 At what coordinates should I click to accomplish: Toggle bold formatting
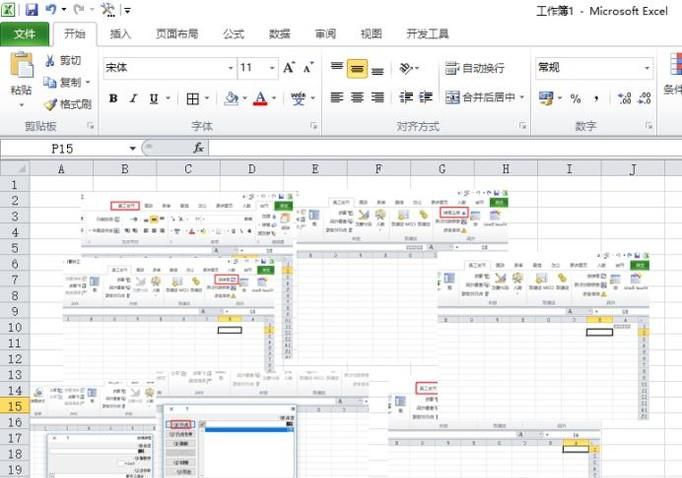pyautogui.click(x=113, y=98)
